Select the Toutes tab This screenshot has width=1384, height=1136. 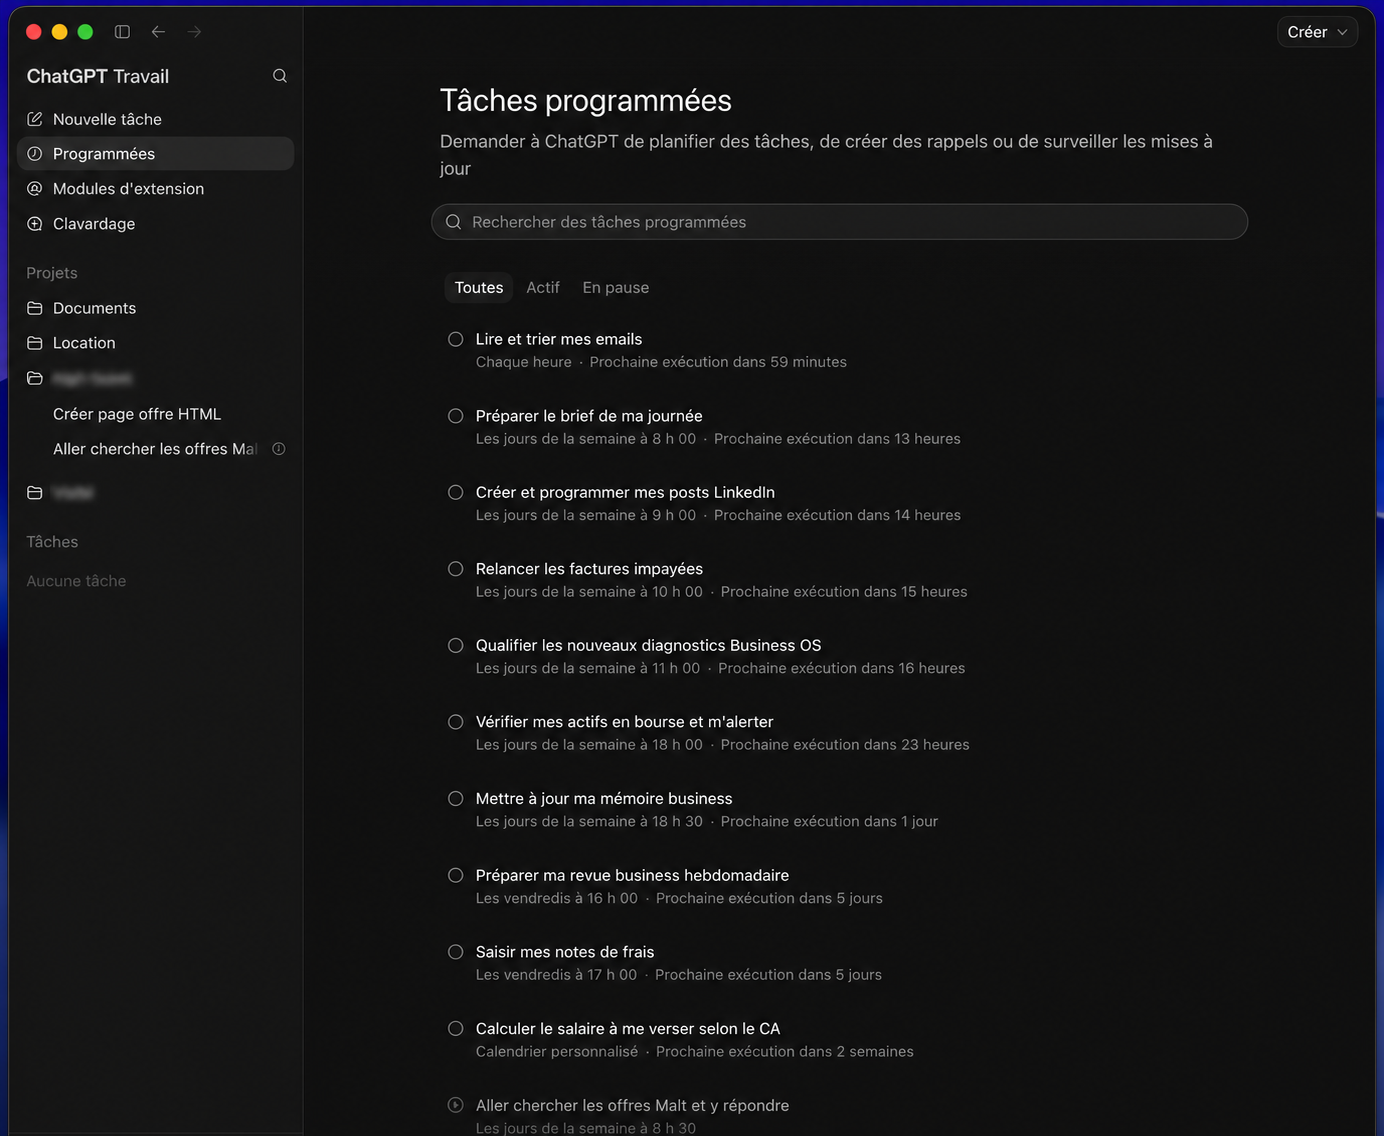[479, 288]
